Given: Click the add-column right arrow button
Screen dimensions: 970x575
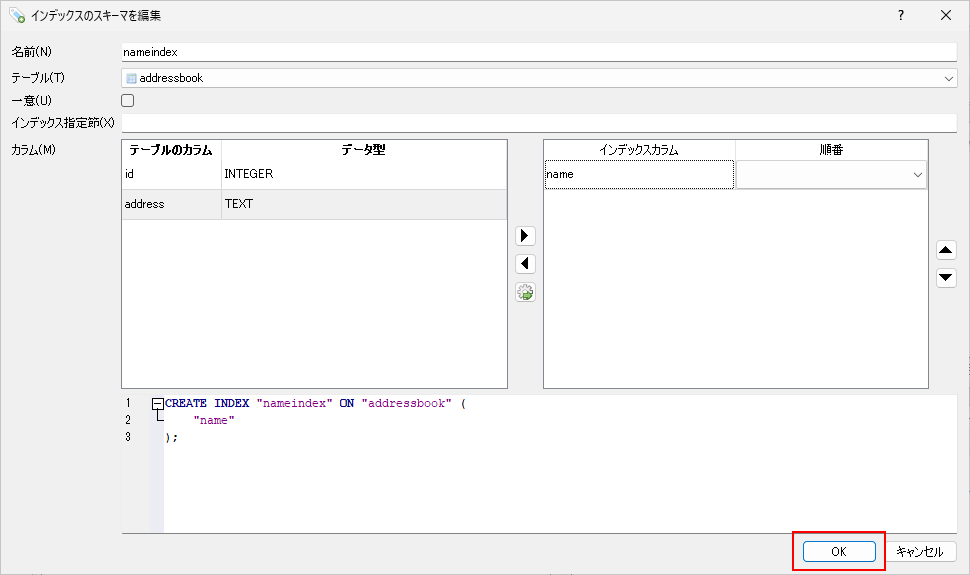Looking at the screenshot, I should coord(525,236).
